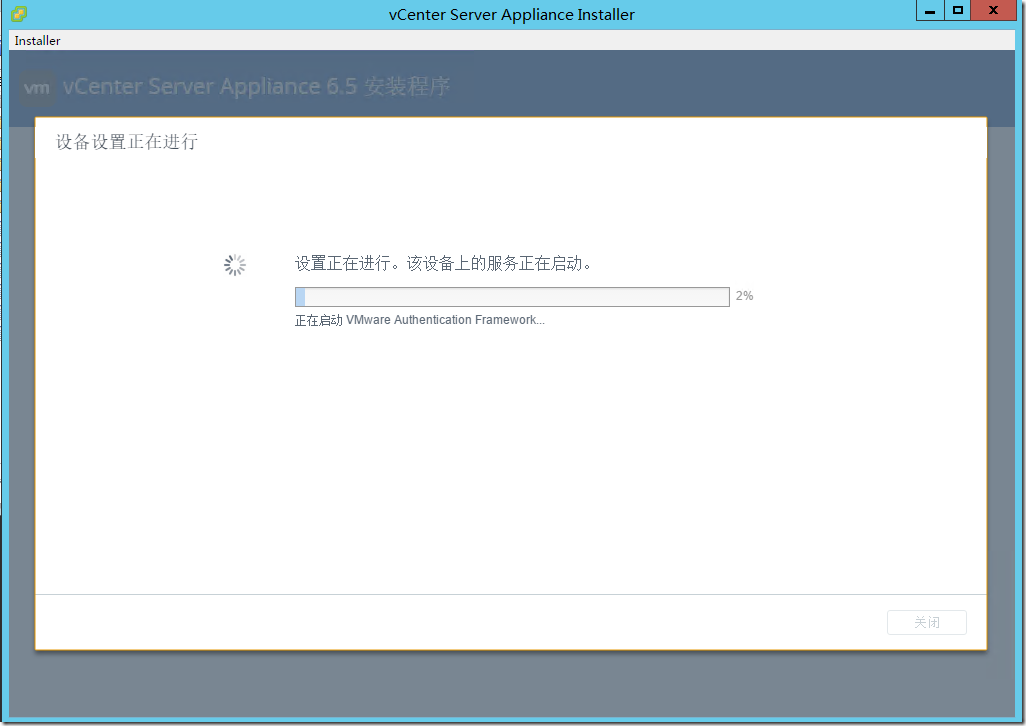The image size is (1026, 726).
Task: Click the vCenter installer app icon in title bar
Action: [x=19, y=14]
